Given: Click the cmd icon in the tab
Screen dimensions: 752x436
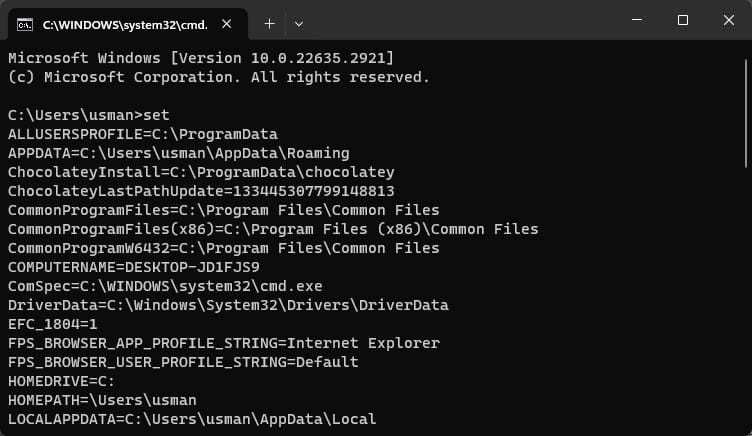Looking at the screenshot, I should (x=24, y=24).
